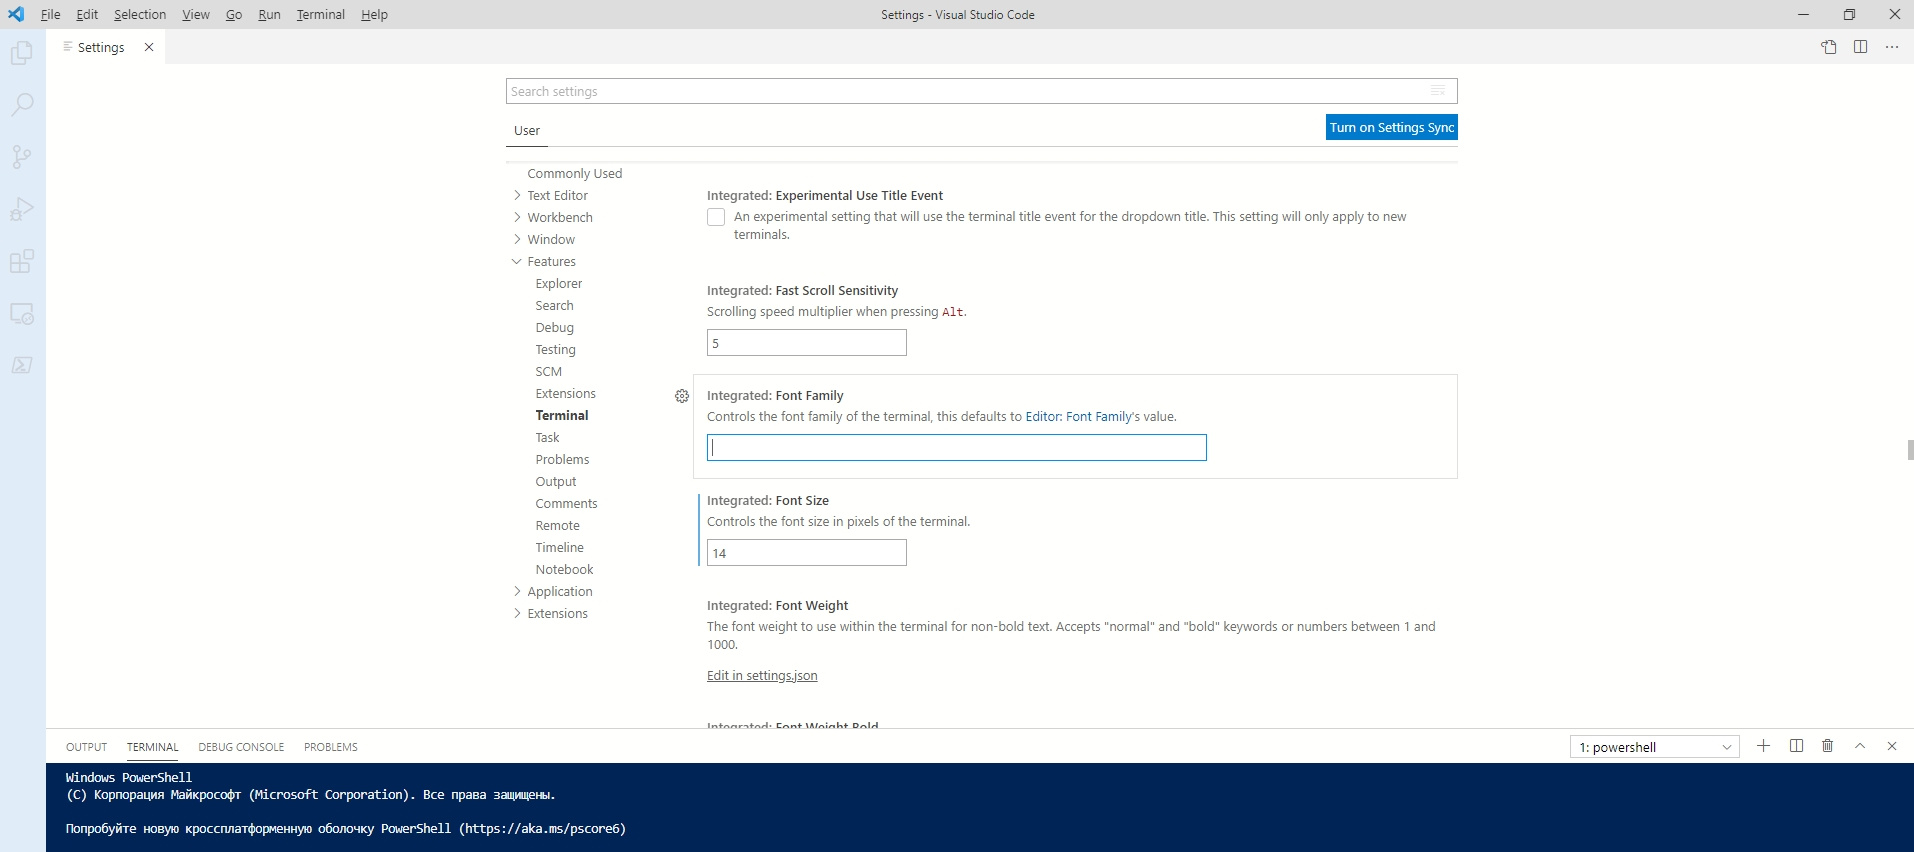Open the 1: powershell terminal dropdown
The image size is (1914, 852).
click(1654, 747)
